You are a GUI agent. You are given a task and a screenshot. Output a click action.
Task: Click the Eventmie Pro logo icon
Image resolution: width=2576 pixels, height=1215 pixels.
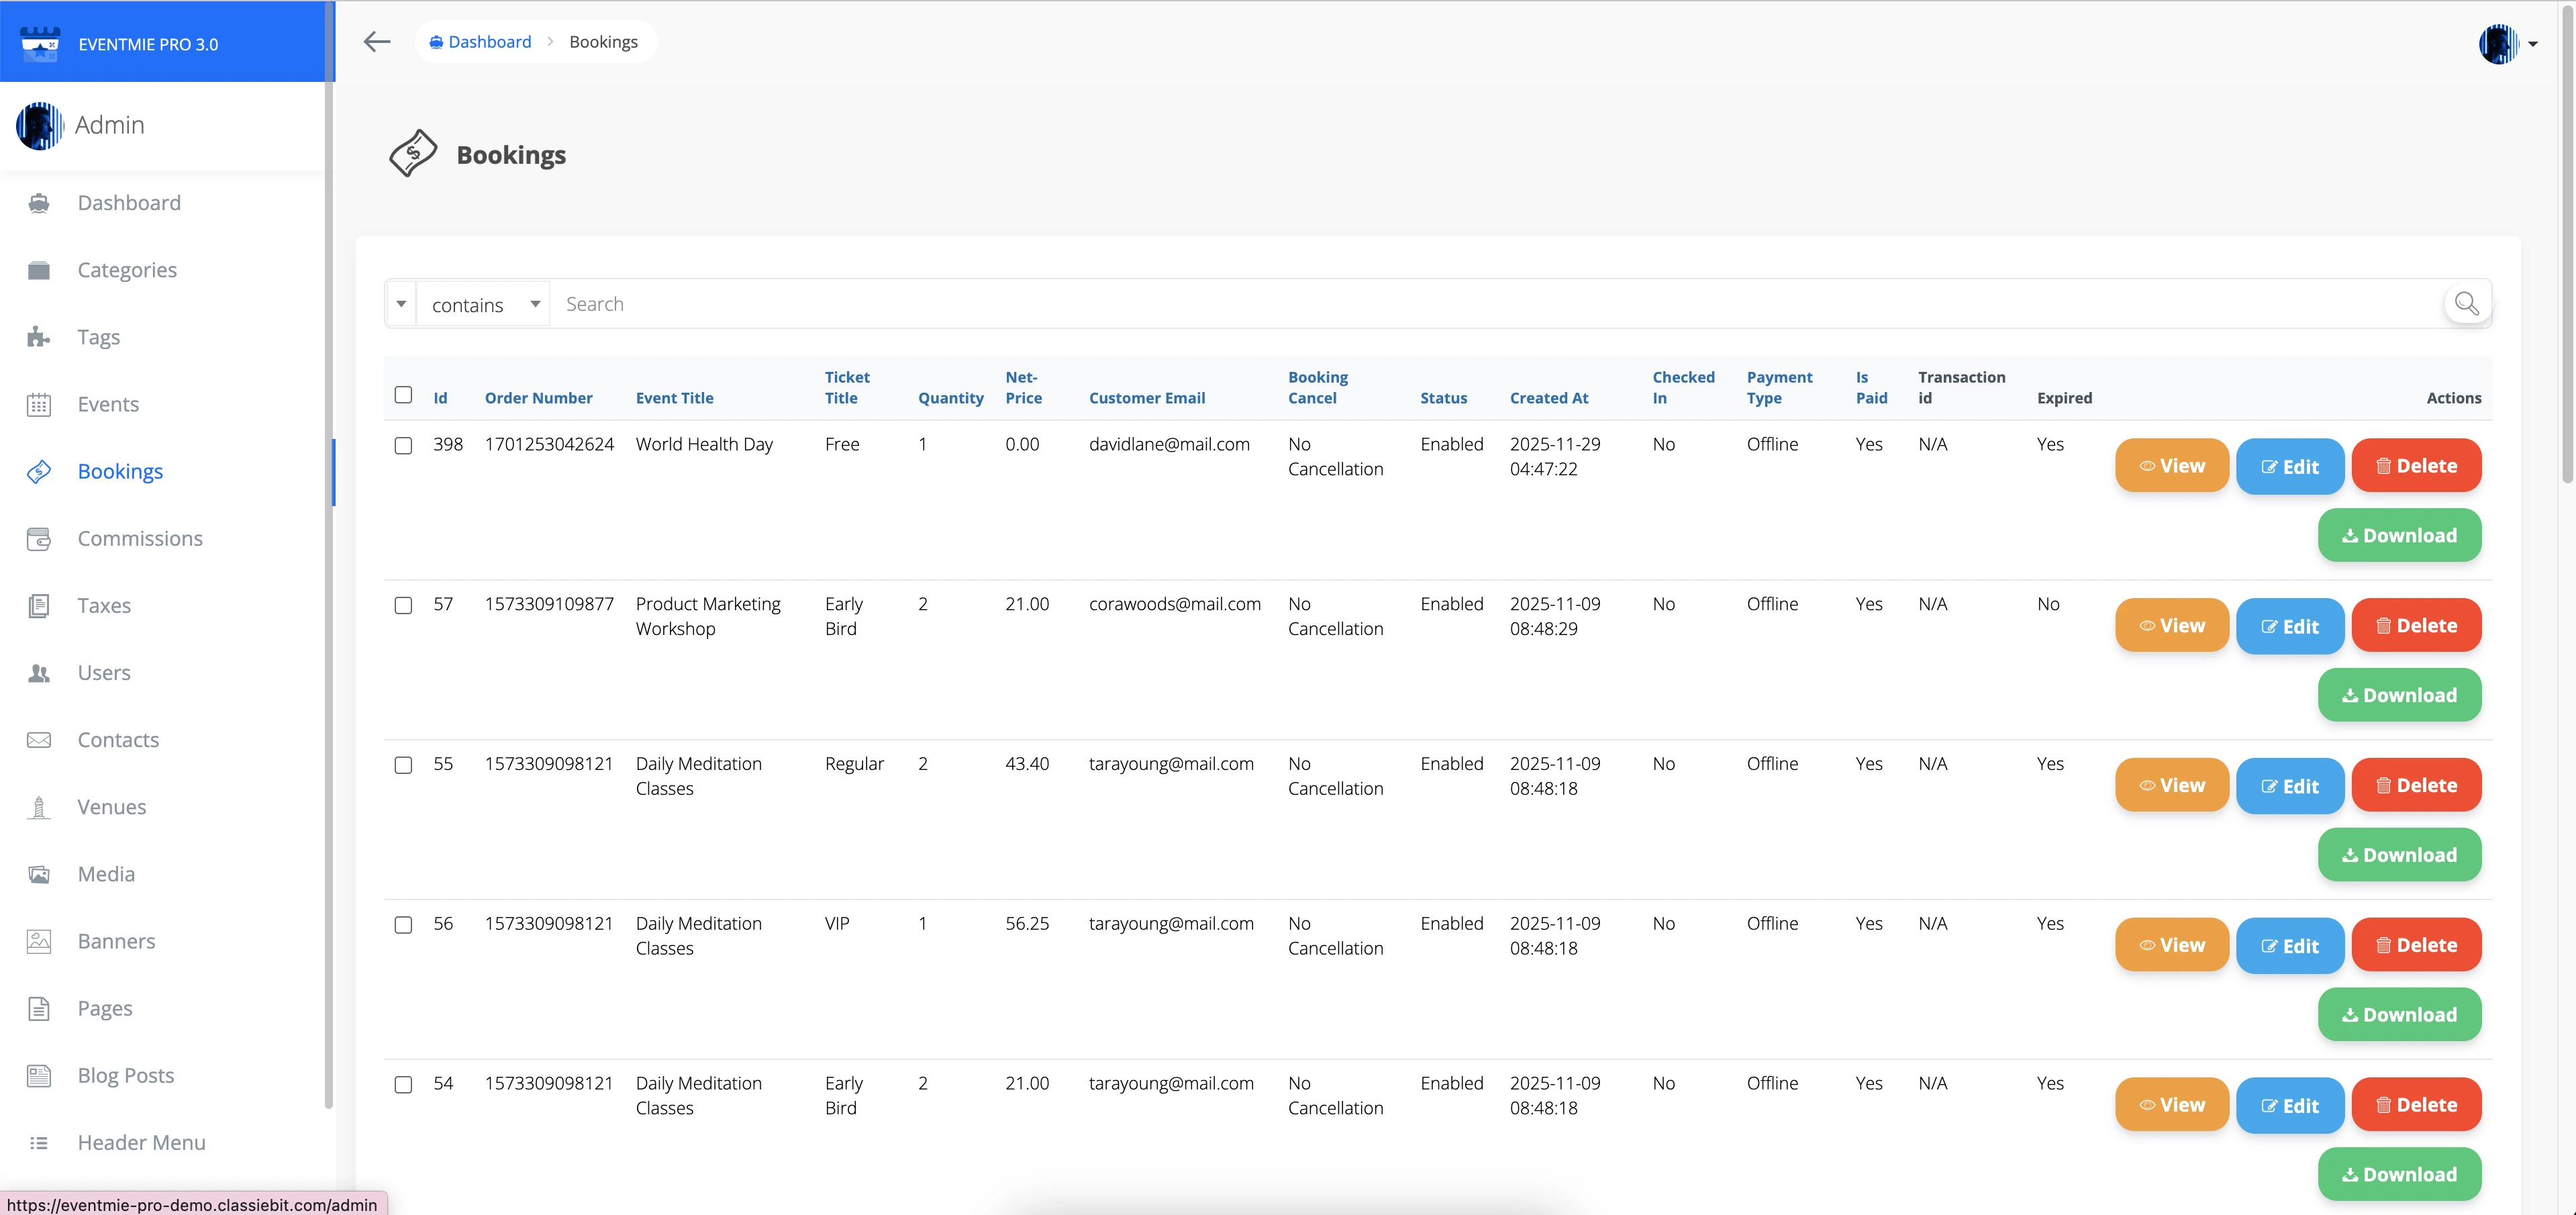[40, 43]
